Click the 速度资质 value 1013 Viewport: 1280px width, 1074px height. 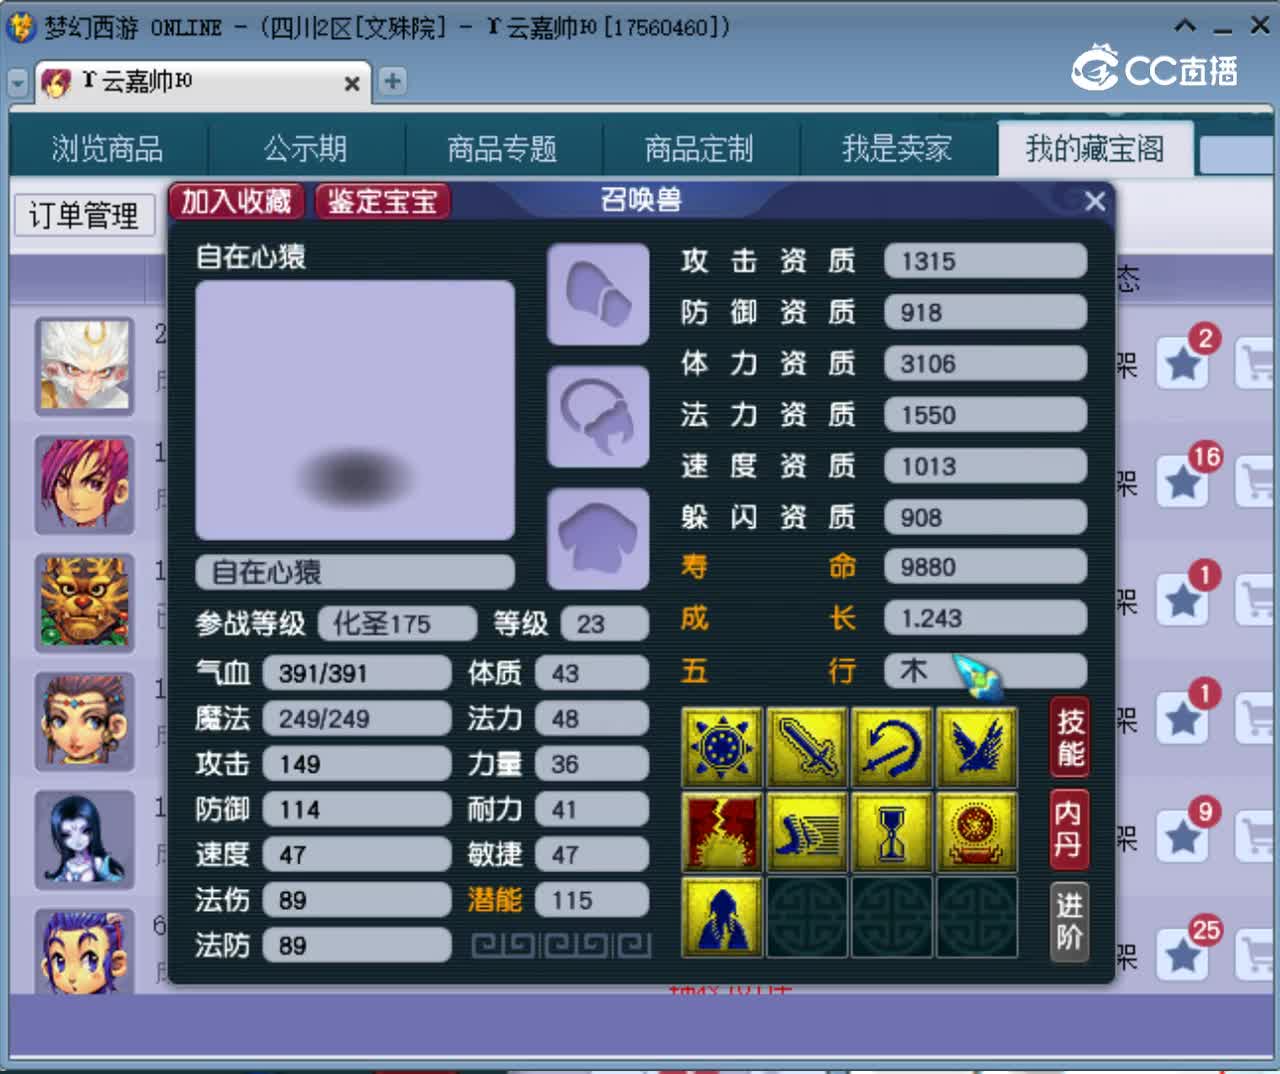pyautogui.click(x=985, y=466)
